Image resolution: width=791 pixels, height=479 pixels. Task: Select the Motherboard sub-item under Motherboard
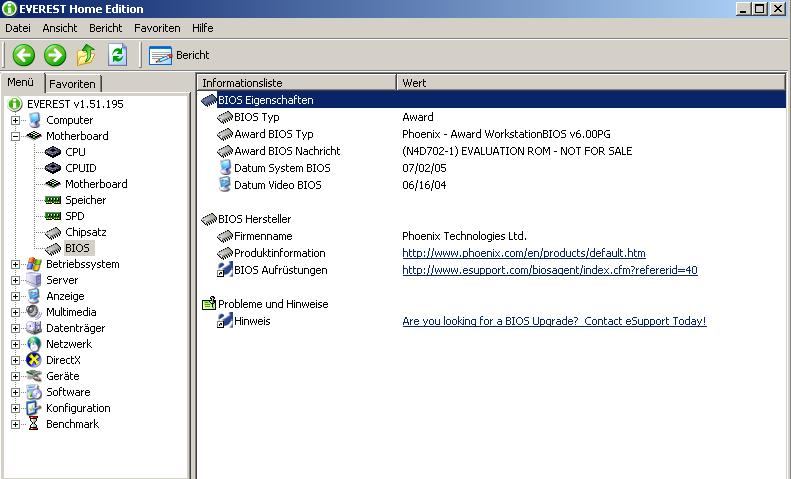[96, 184]
